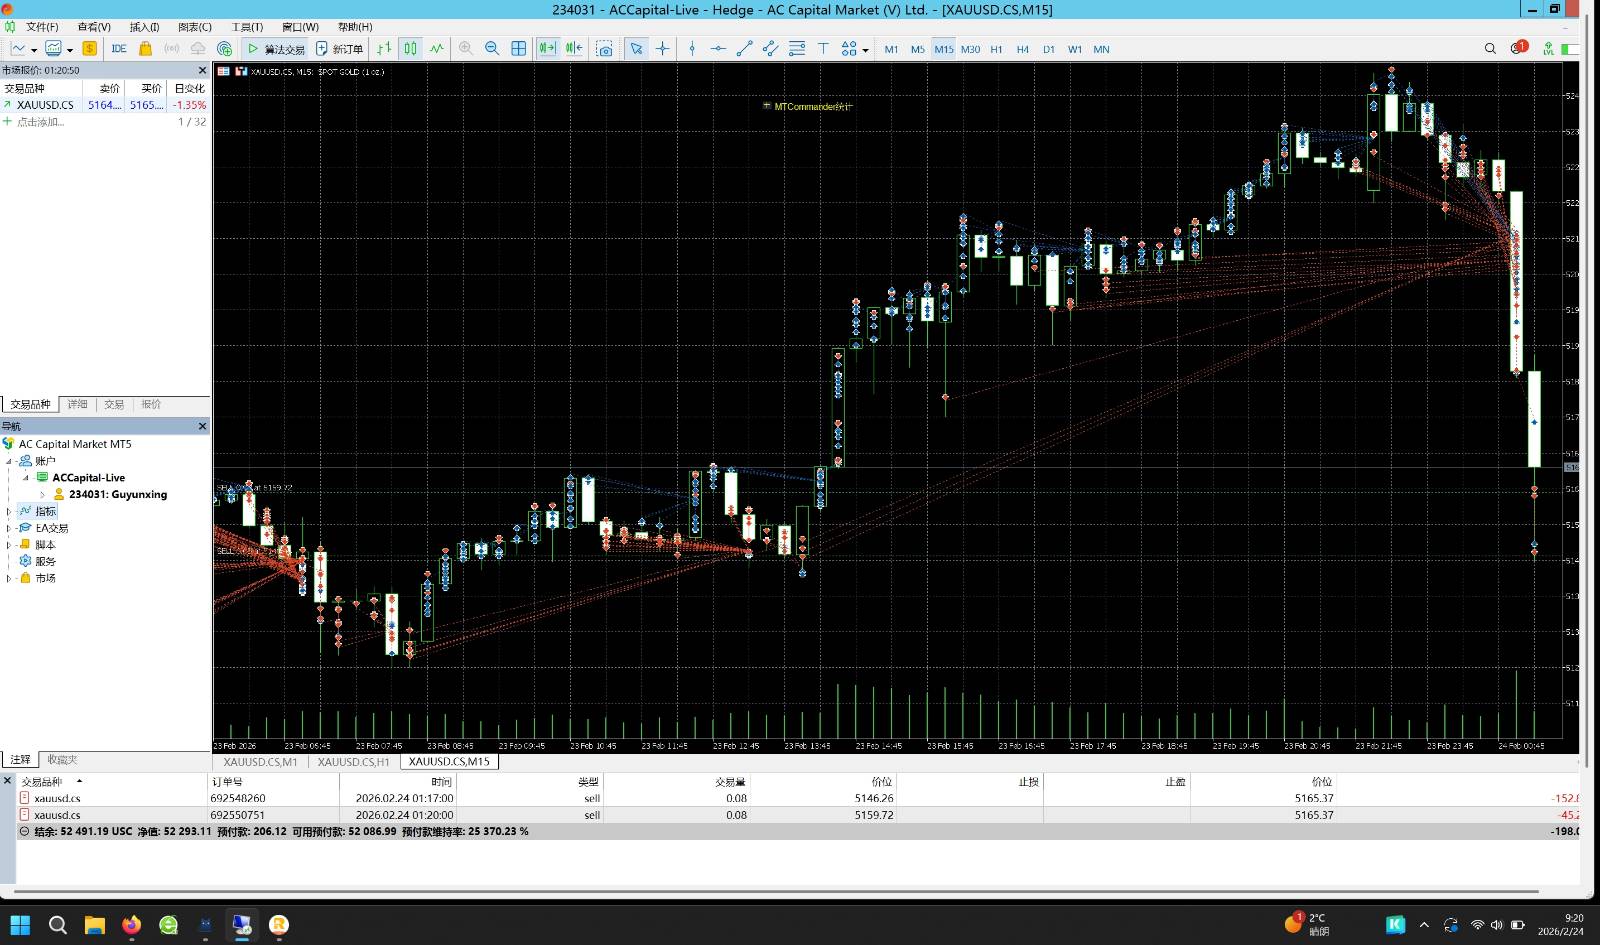Expand the 指标 indicators tree node
This screenshot has width=1600, height=945.
tap(9, 511)
